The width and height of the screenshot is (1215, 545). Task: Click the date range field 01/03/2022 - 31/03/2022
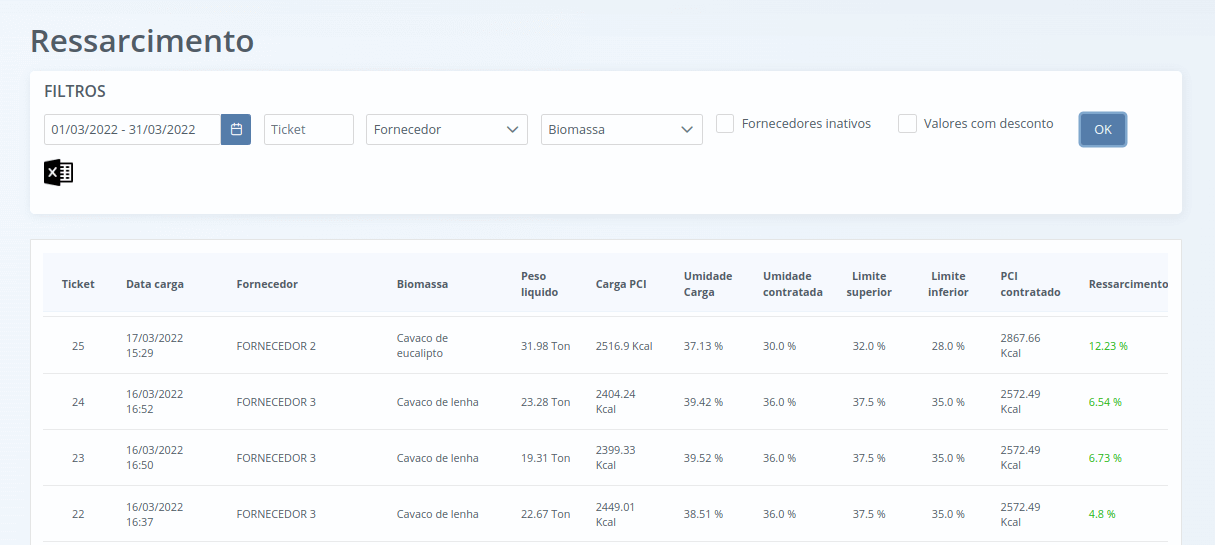(132, 129)
